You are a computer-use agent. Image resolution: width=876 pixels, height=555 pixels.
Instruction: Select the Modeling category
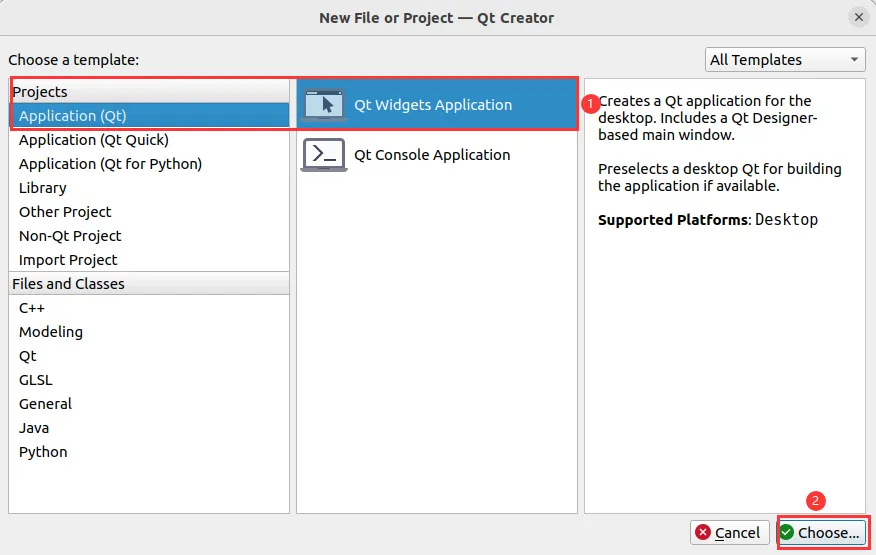(x=149, y=332)
